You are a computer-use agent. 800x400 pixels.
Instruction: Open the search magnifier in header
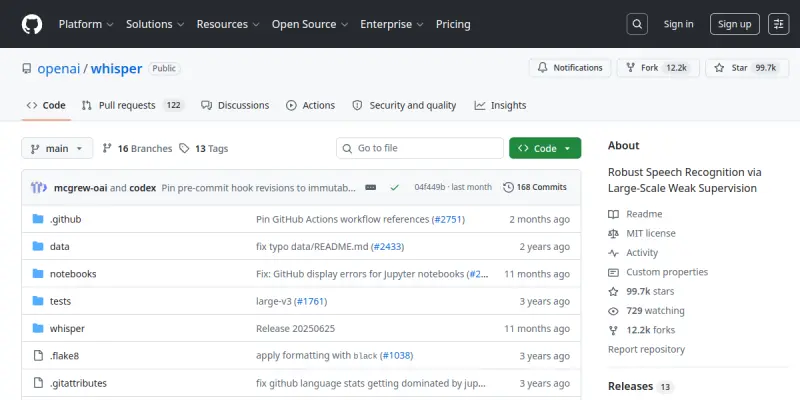637,24
